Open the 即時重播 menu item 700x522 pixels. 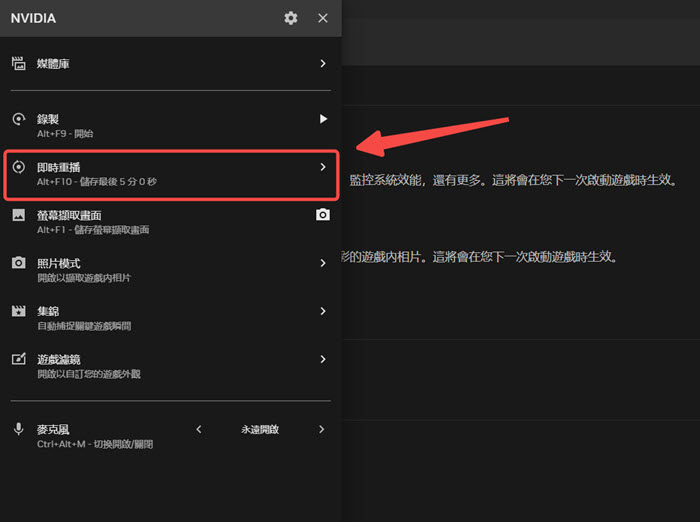171,175
